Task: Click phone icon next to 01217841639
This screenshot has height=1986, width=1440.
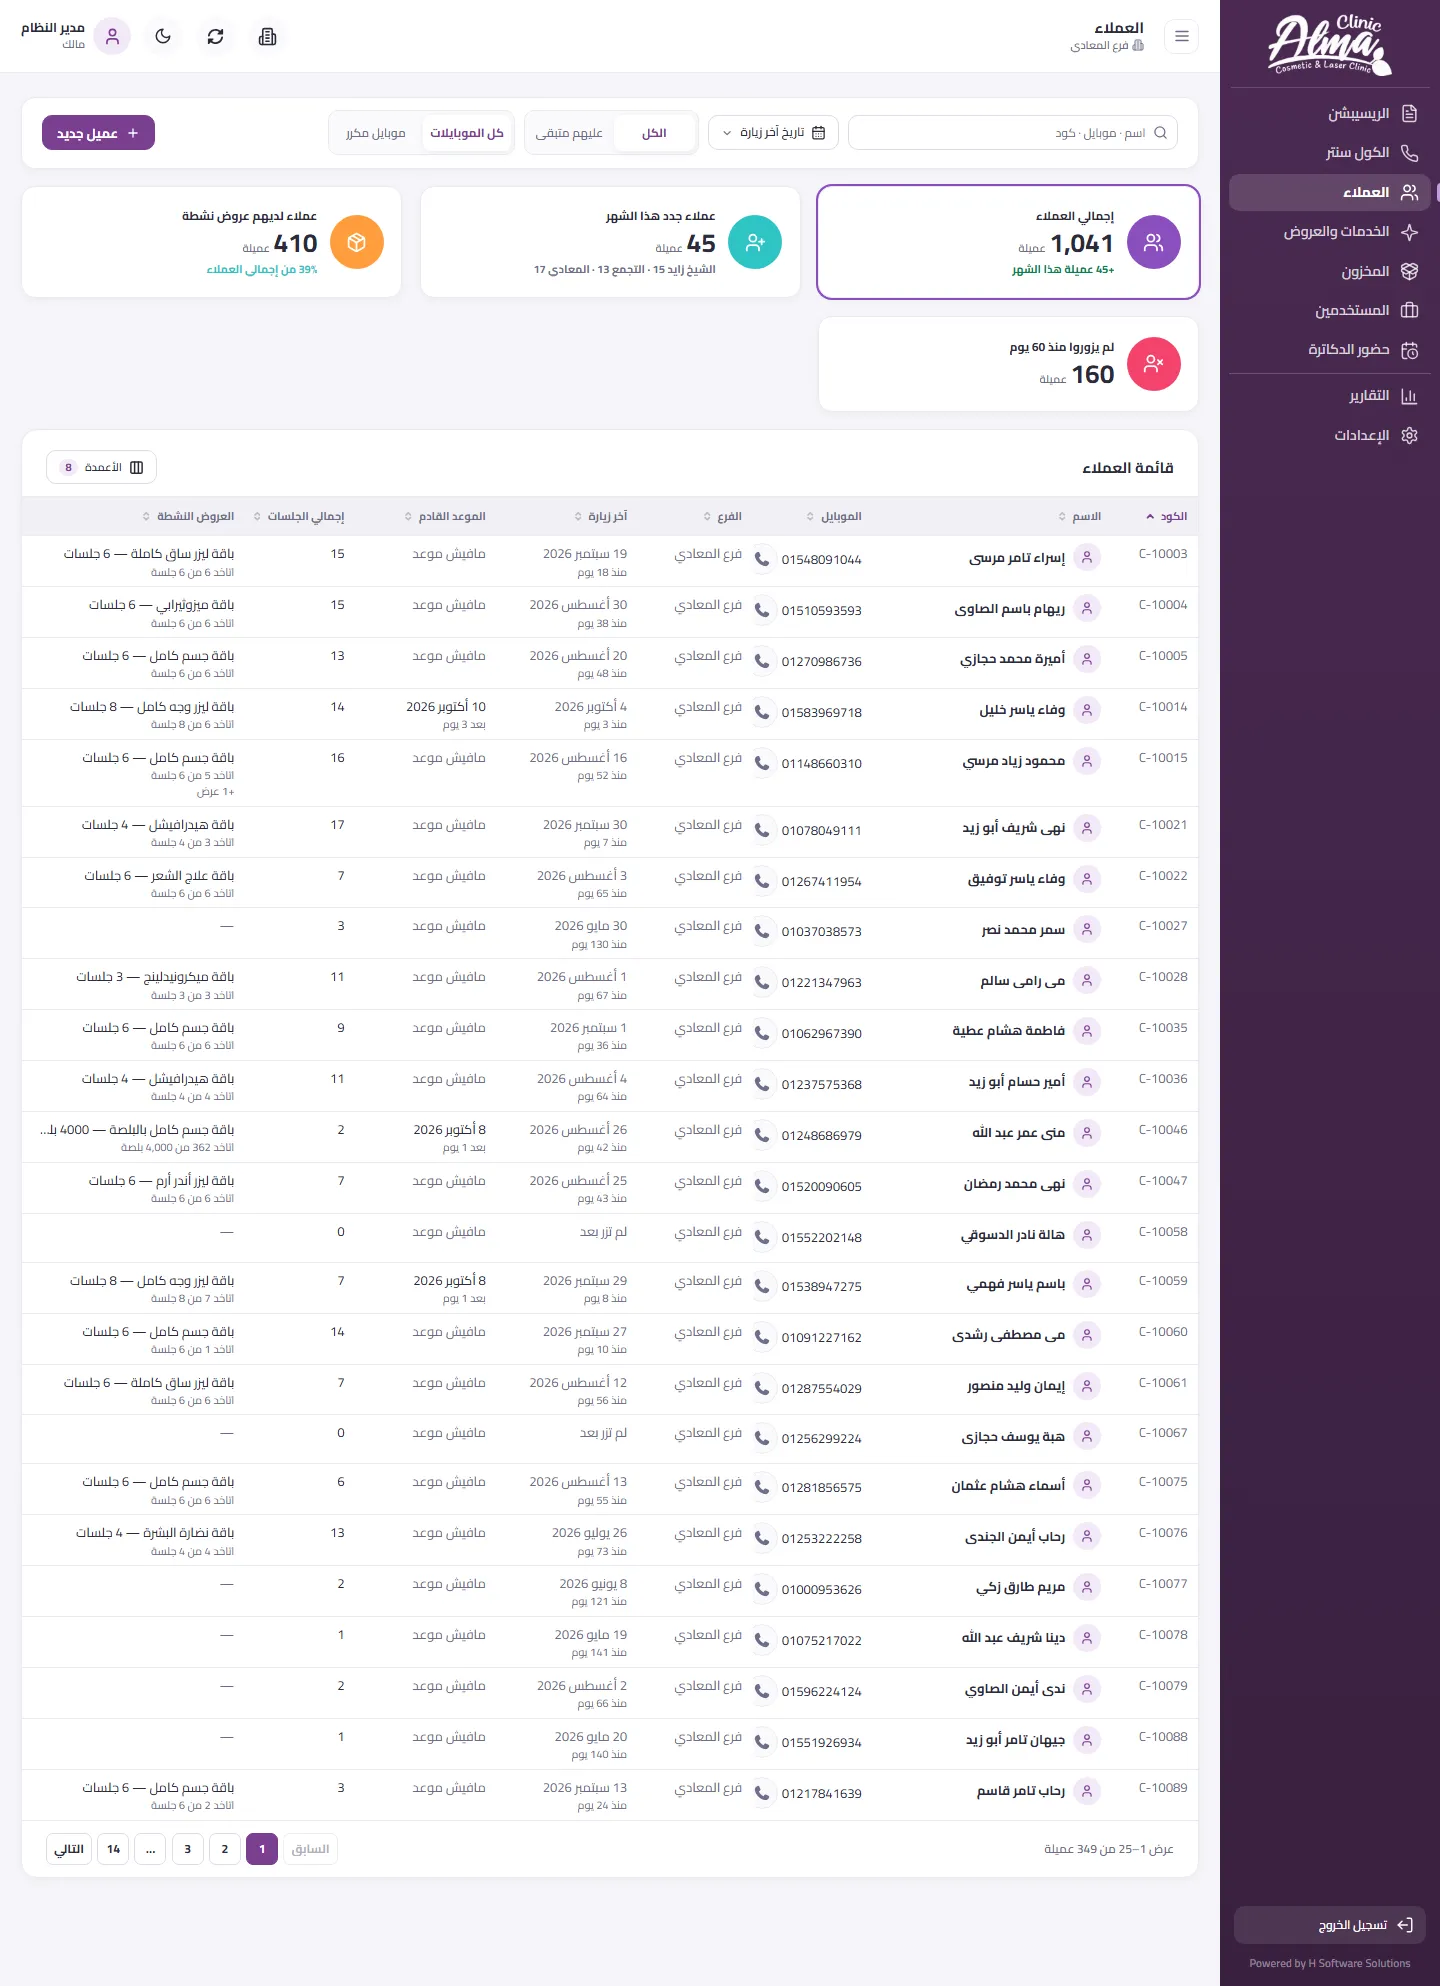Action: click(x=762, y=1793)
